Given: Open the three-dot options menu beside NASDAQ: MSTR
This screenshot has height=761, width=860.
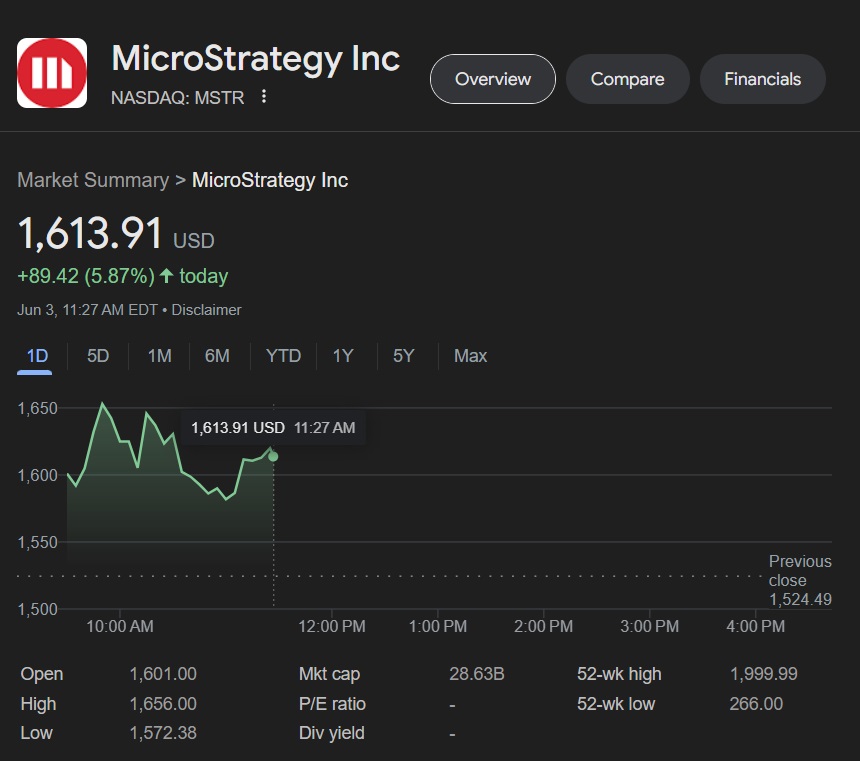Looking at the screenshot, I should (x=263, y=97).
